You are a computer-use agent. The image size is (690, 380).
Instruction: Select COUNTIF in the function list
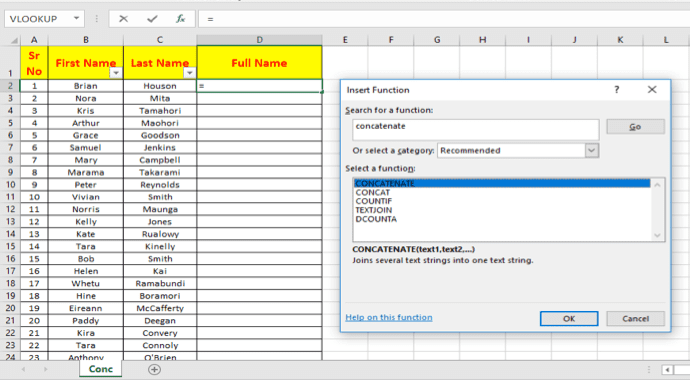click(x=502, y=201)
